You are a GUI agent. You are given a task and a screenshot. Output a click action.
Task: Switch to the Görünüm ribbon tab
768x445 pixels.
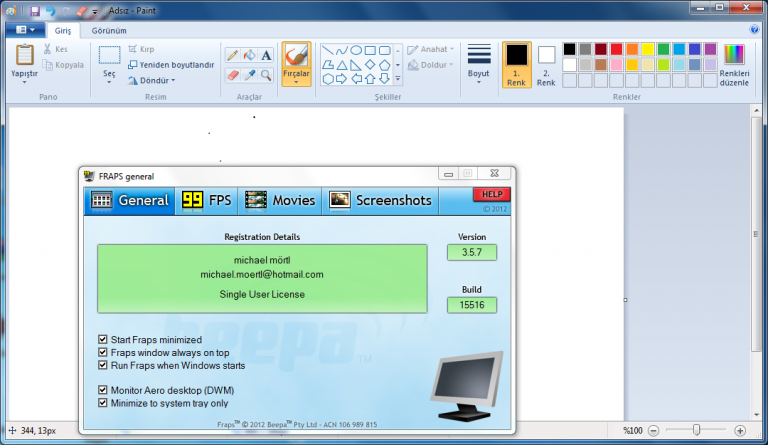109,30
